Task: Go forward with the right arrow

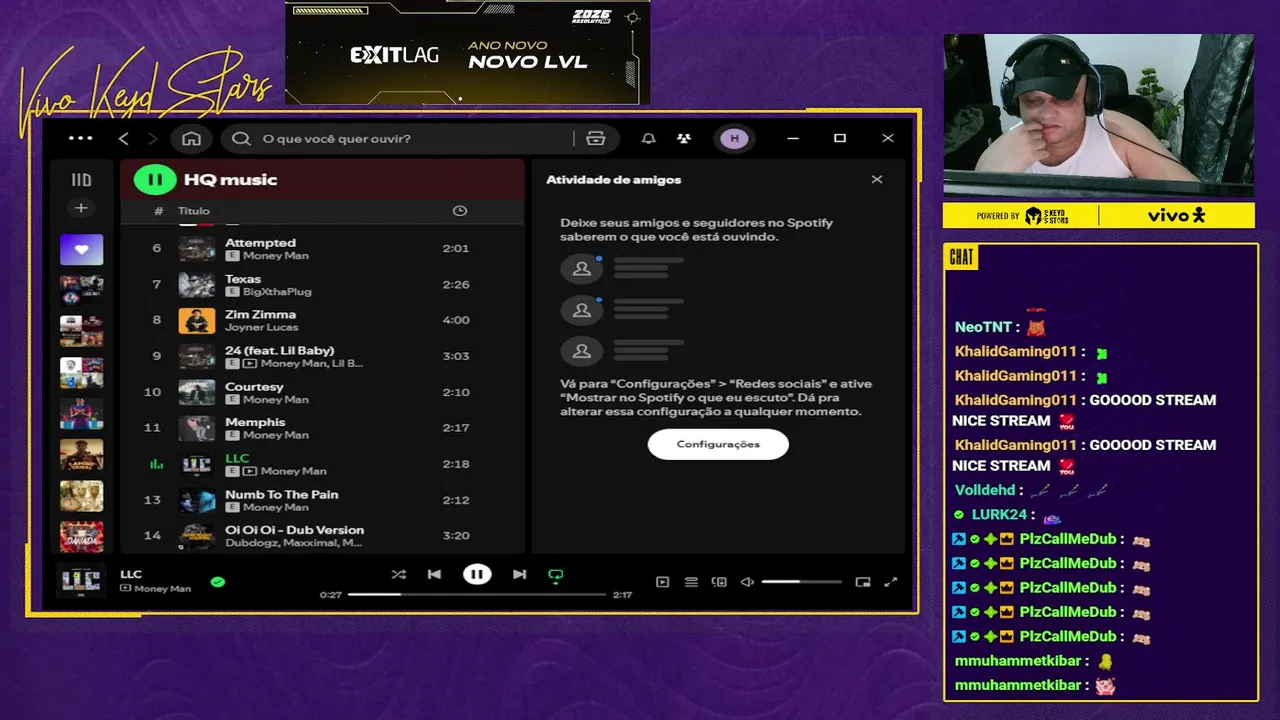Action: click(152, 139)
